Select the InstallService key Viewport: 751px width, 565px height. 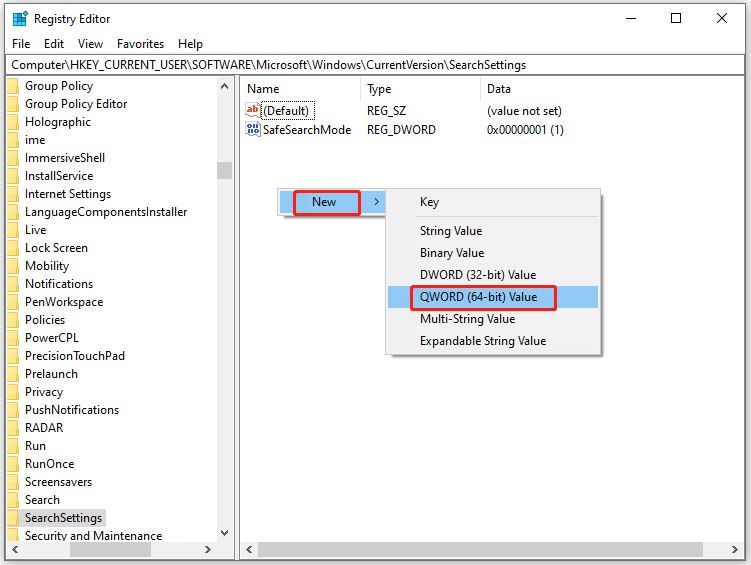click(59, 176)
